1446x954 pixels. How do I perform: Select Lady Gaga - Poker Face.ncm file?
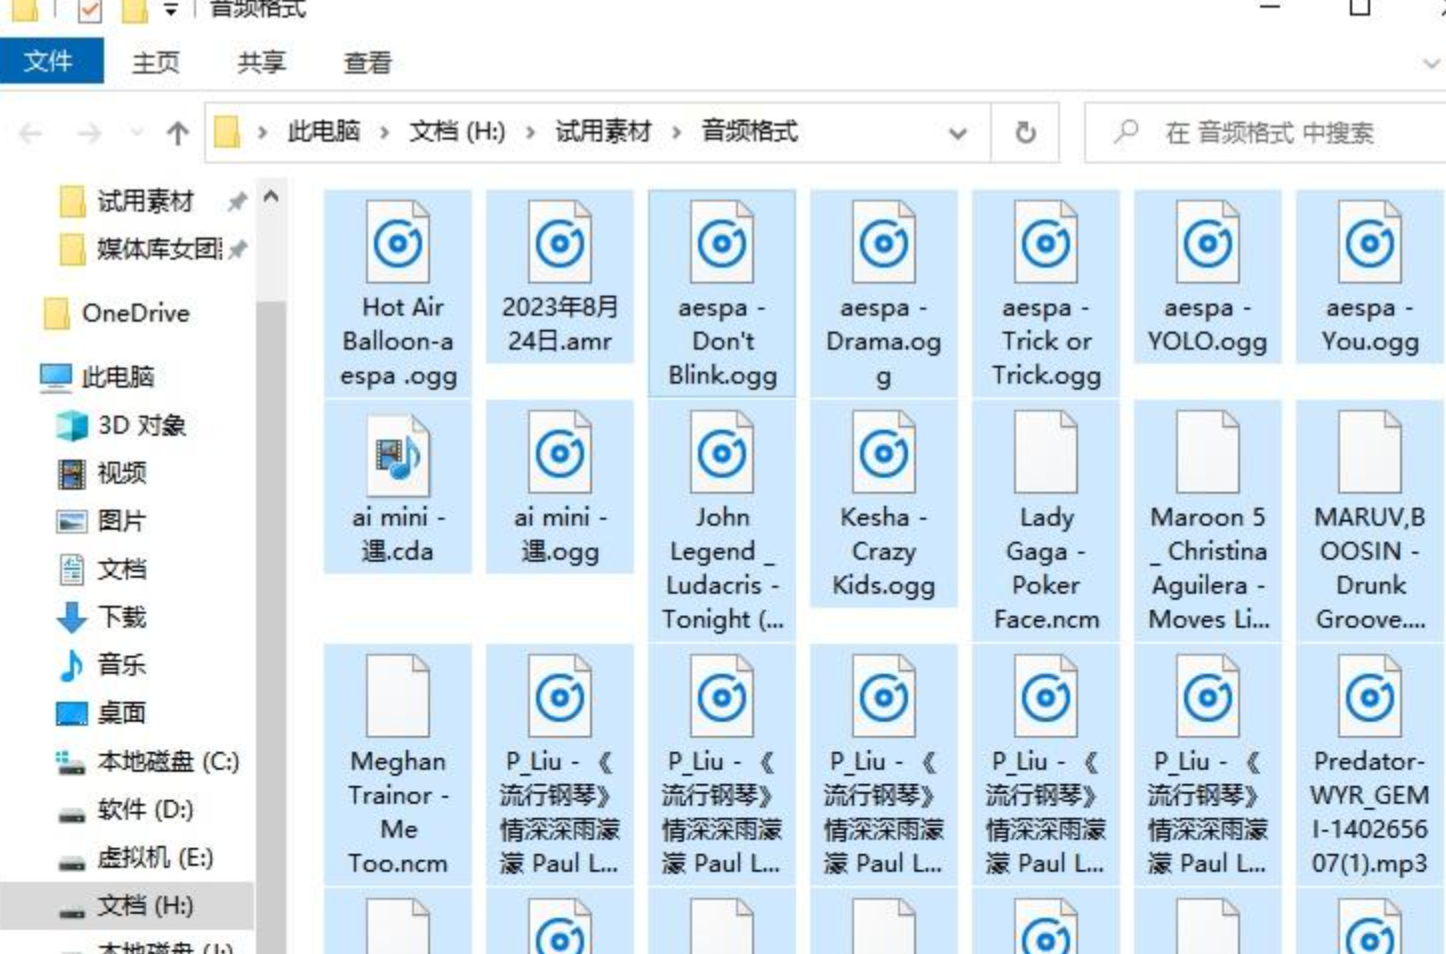pos(1046,521)
